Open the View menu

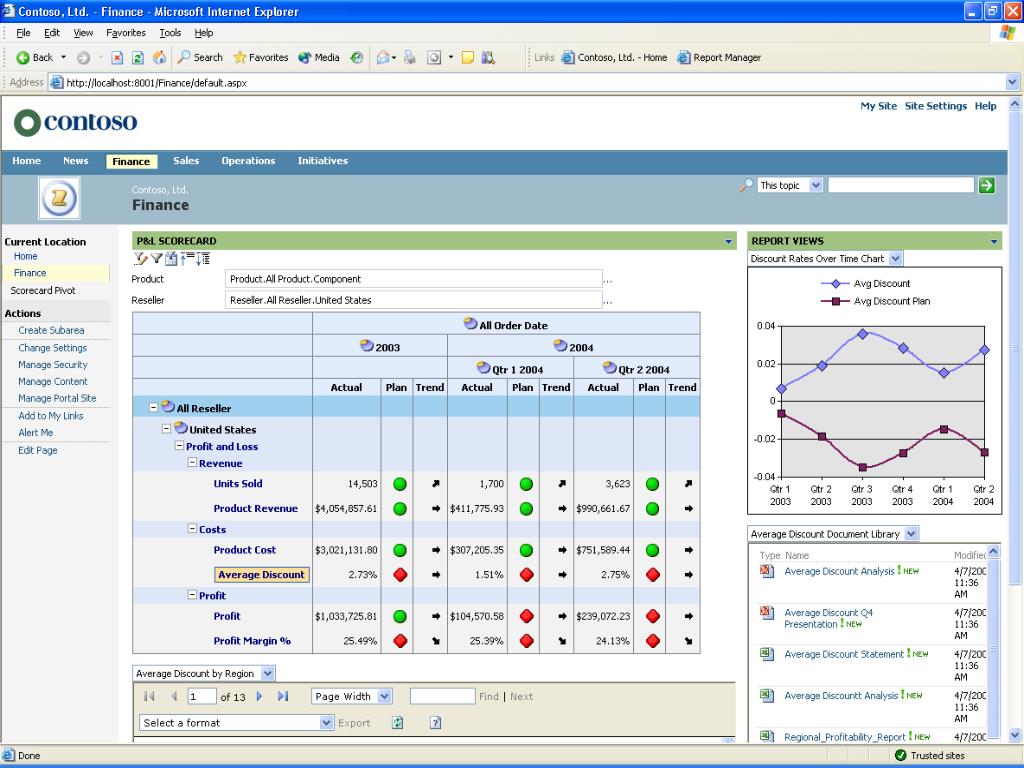click(83, 33)
